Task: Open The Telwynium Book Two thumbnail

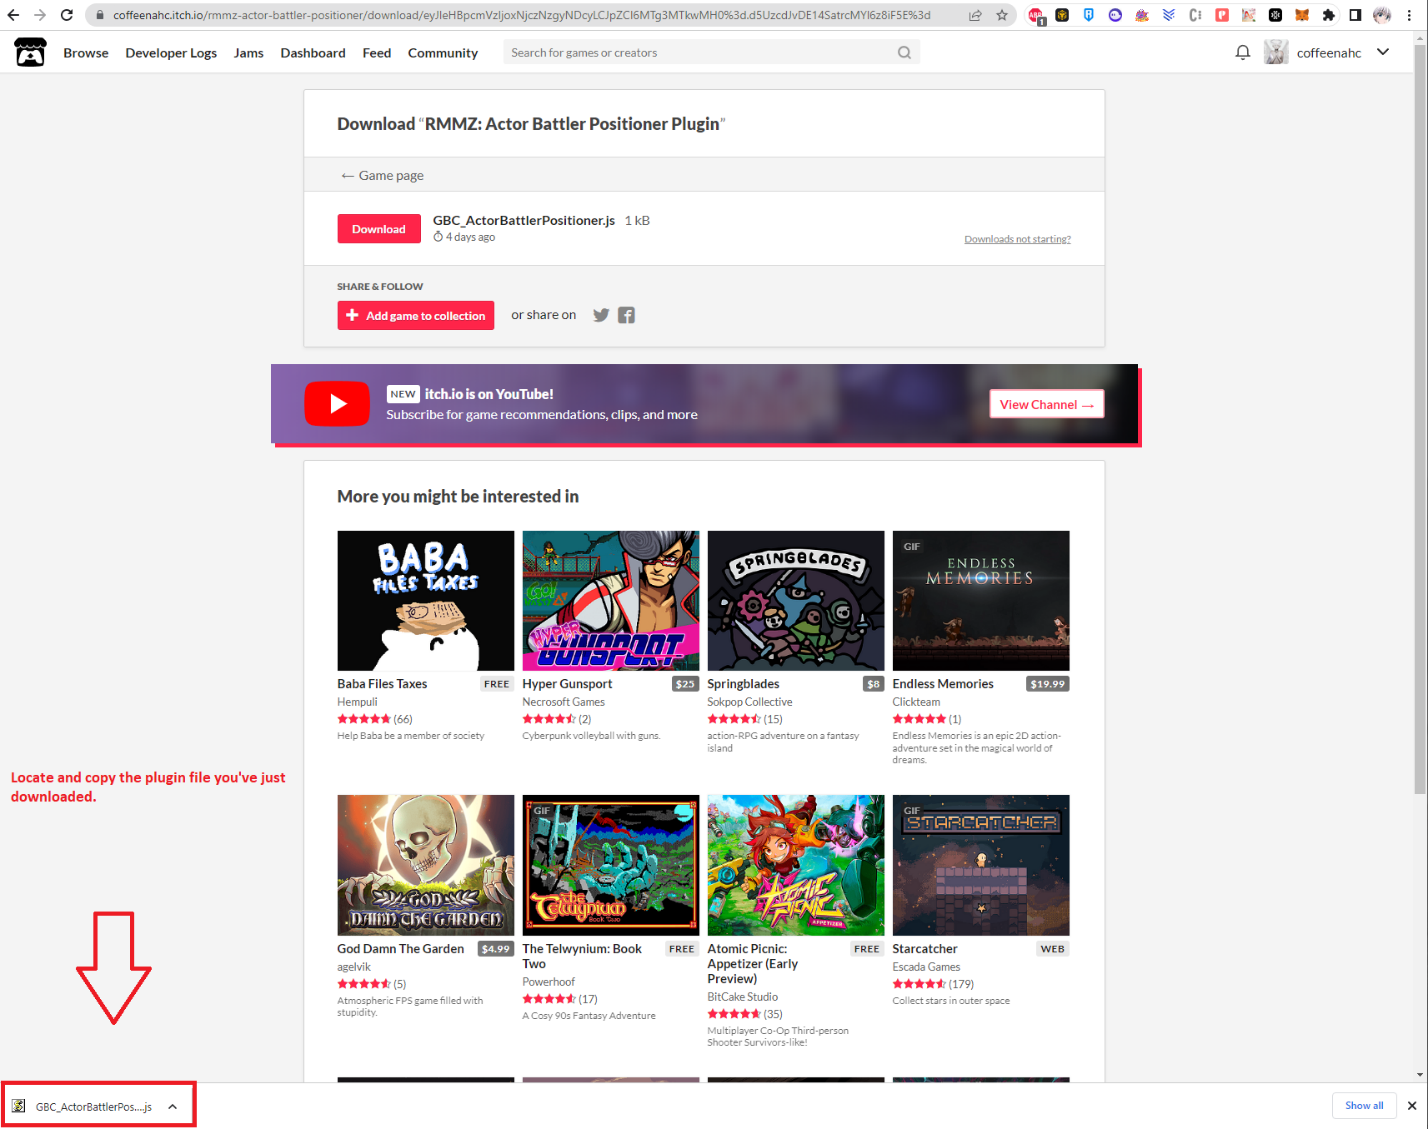Action: coord(611,865)
